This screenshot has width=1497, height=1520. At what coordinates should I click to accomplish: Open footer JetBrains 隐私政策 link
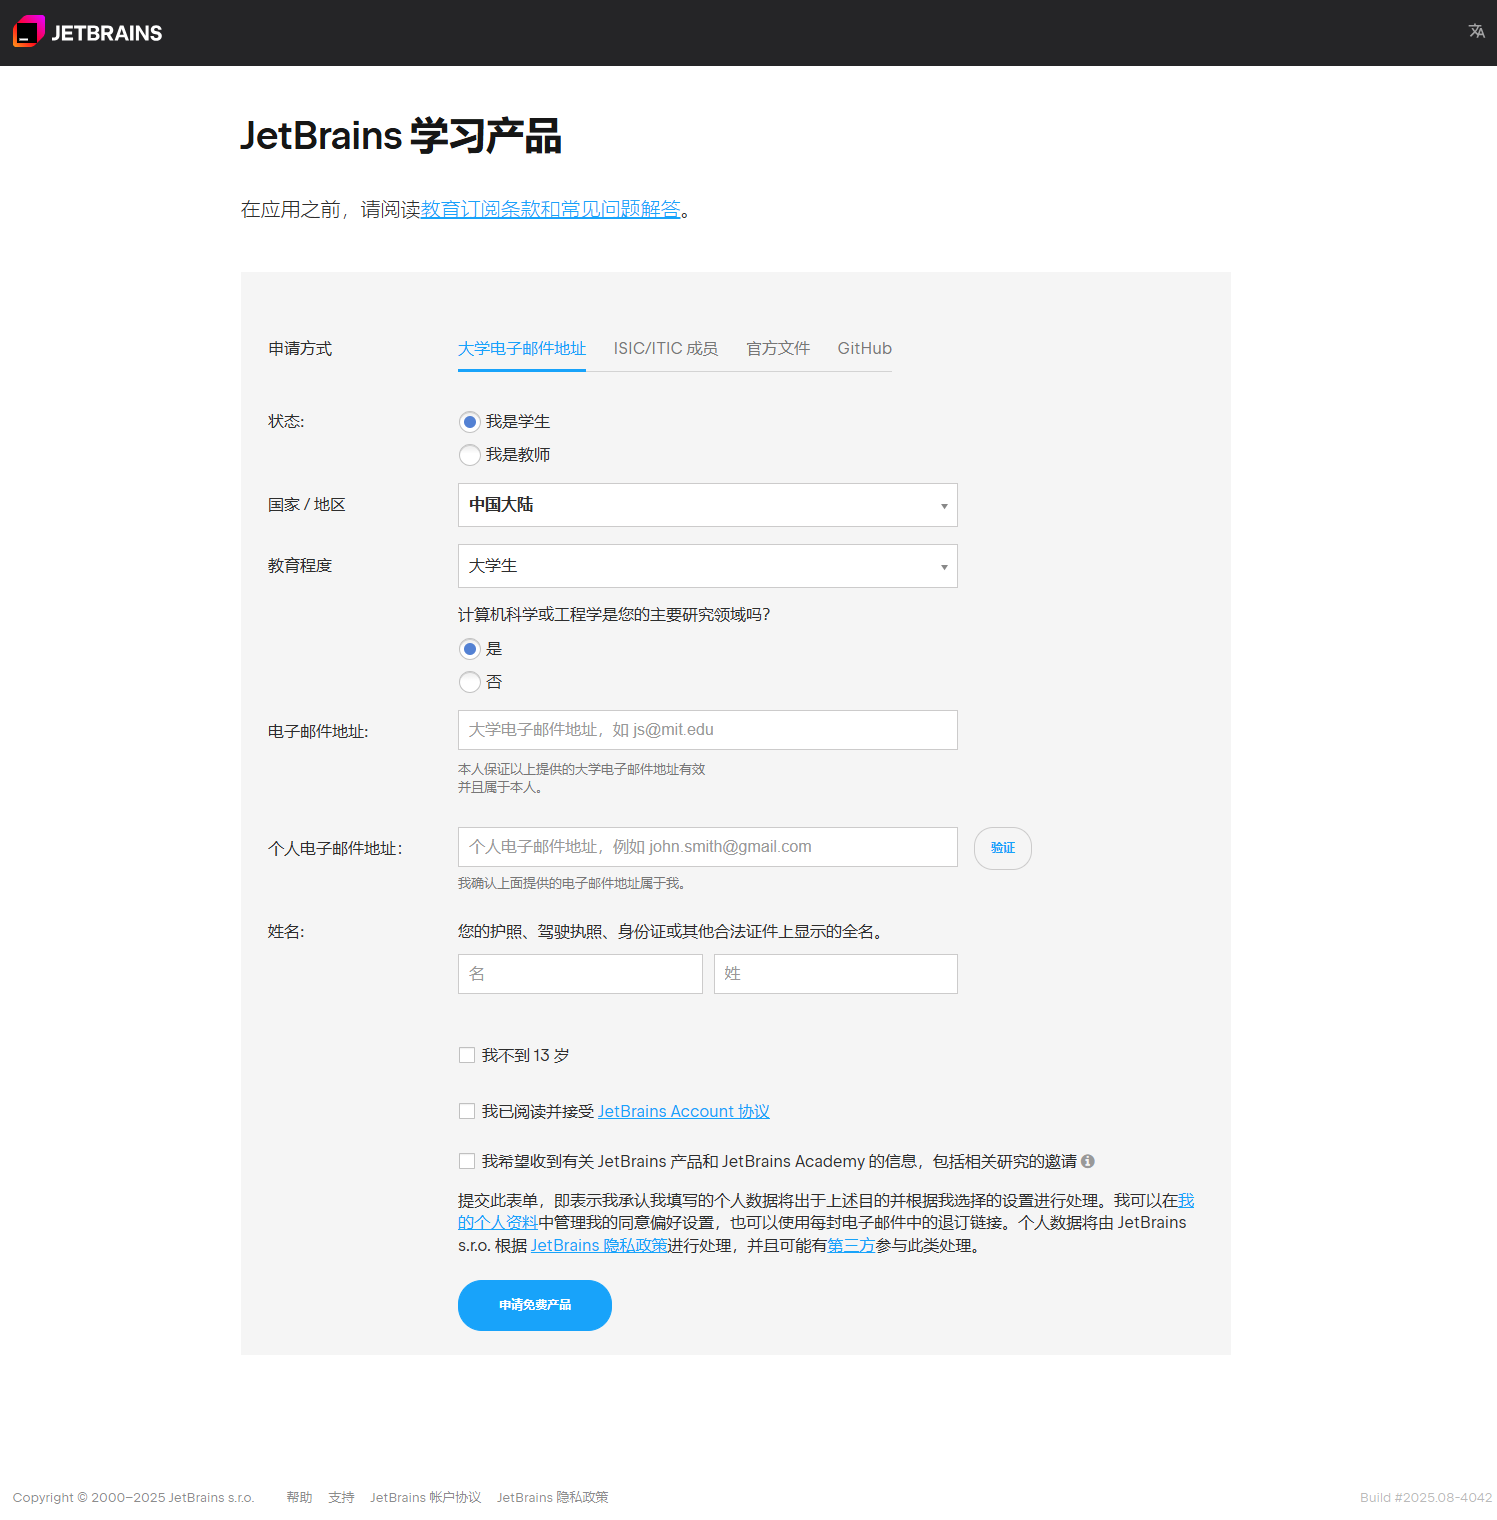coord(553,1497)
